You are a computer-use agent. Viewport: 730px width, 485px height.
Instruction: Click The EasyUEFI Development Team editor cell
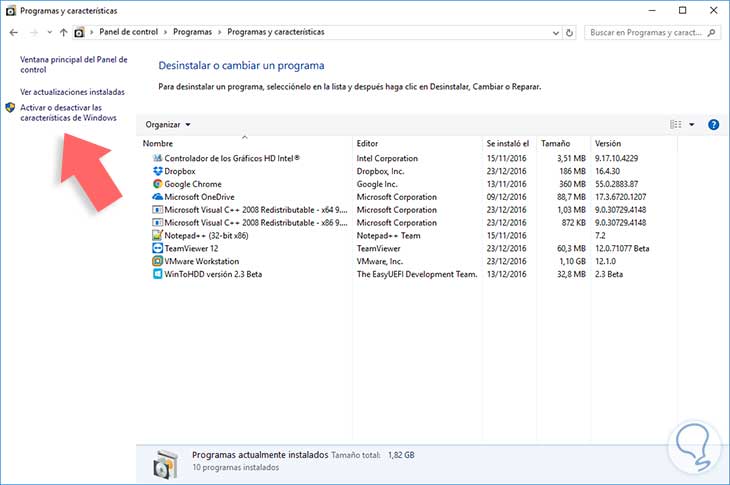point(417,274)
